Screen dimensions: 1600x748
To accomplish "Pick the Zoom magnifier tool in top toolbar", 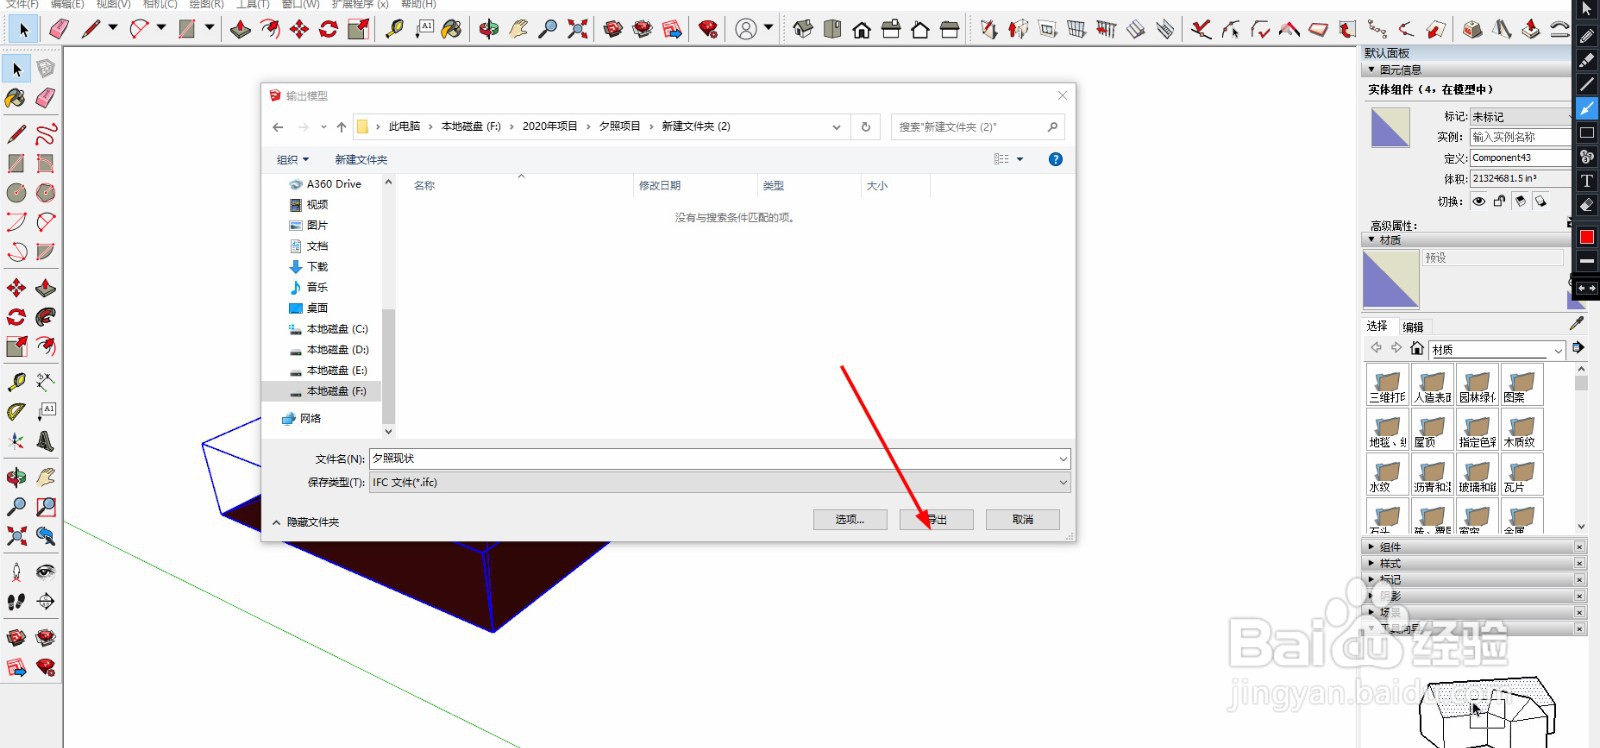I will coord(547,29).
